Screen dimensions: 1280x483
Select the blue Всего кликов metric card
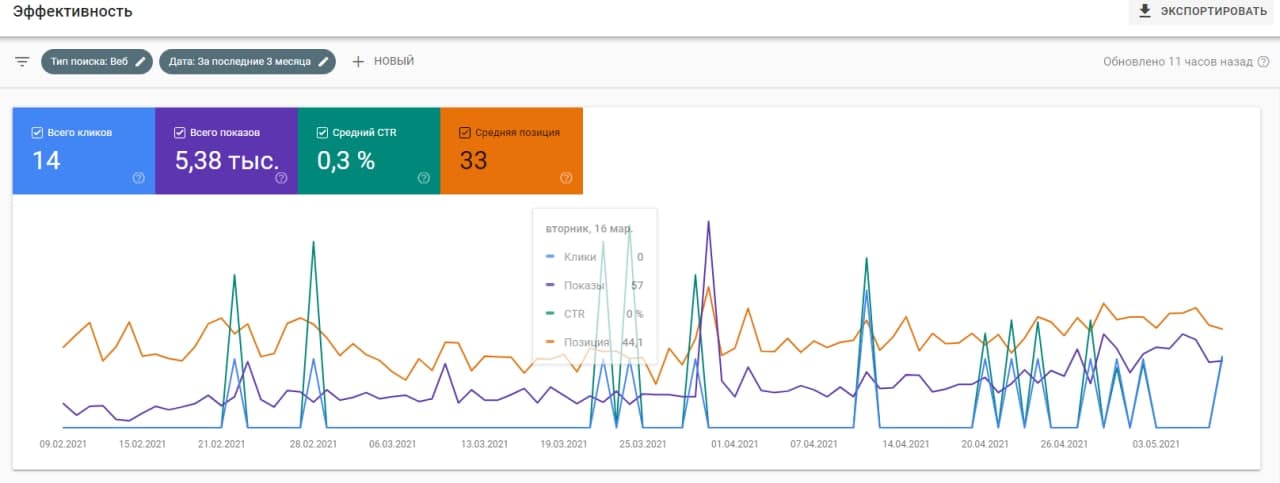pos(84,152)
